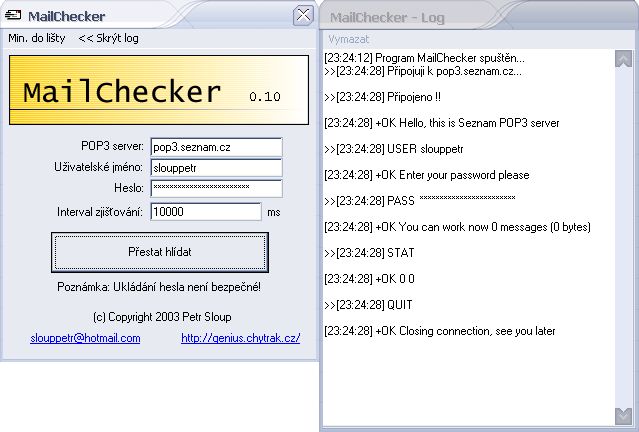Click log line 'Hello, this is Seznam POP3 server'
Image resolution: width=639 pixels, height=432 pixels.
coord(442,123)
